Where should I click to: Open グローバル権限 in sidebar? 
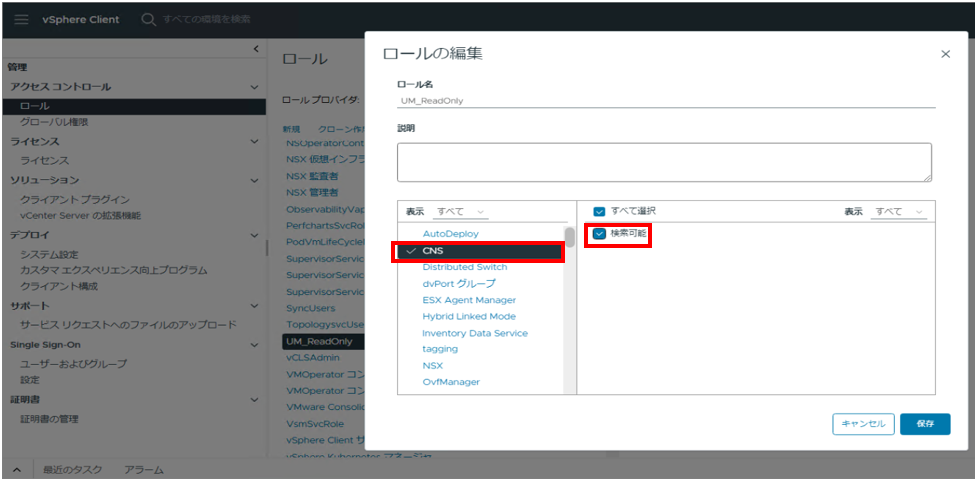pos(55,122)
